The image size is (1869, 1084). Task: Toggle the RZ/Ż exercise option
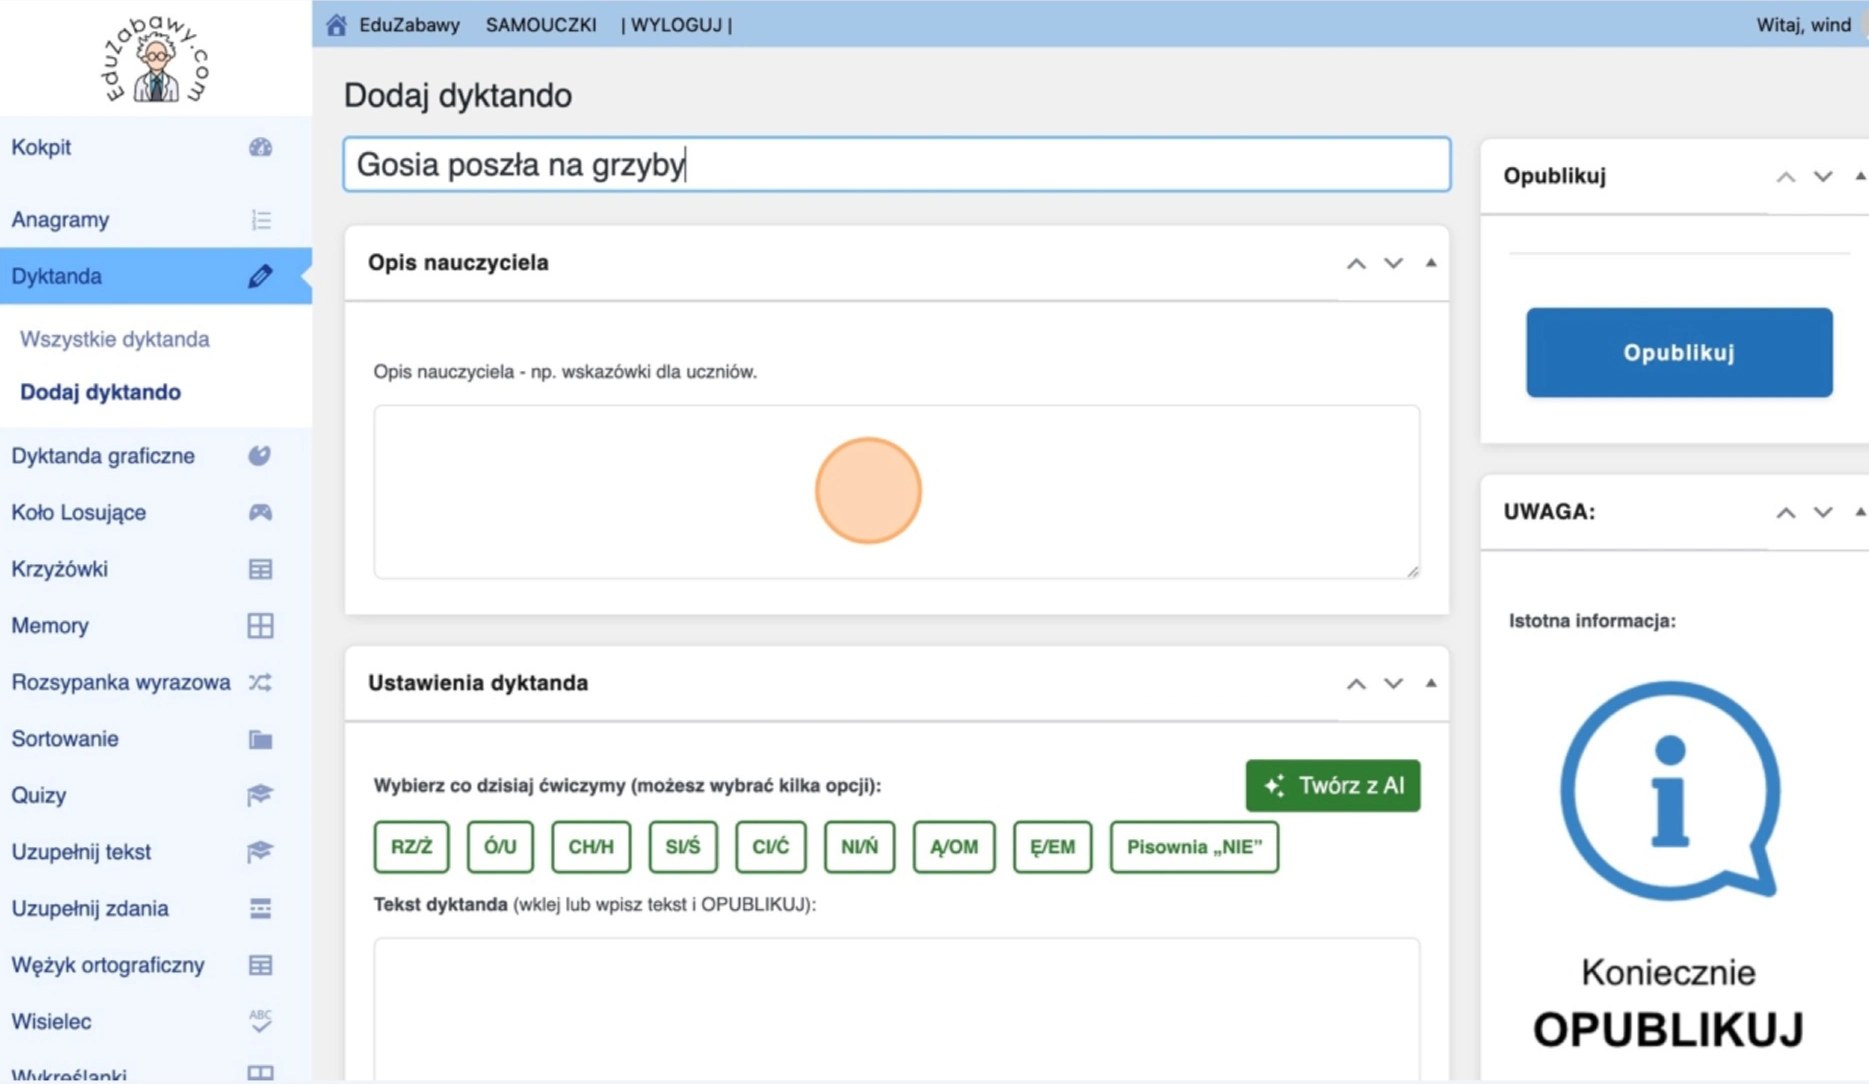411,847
